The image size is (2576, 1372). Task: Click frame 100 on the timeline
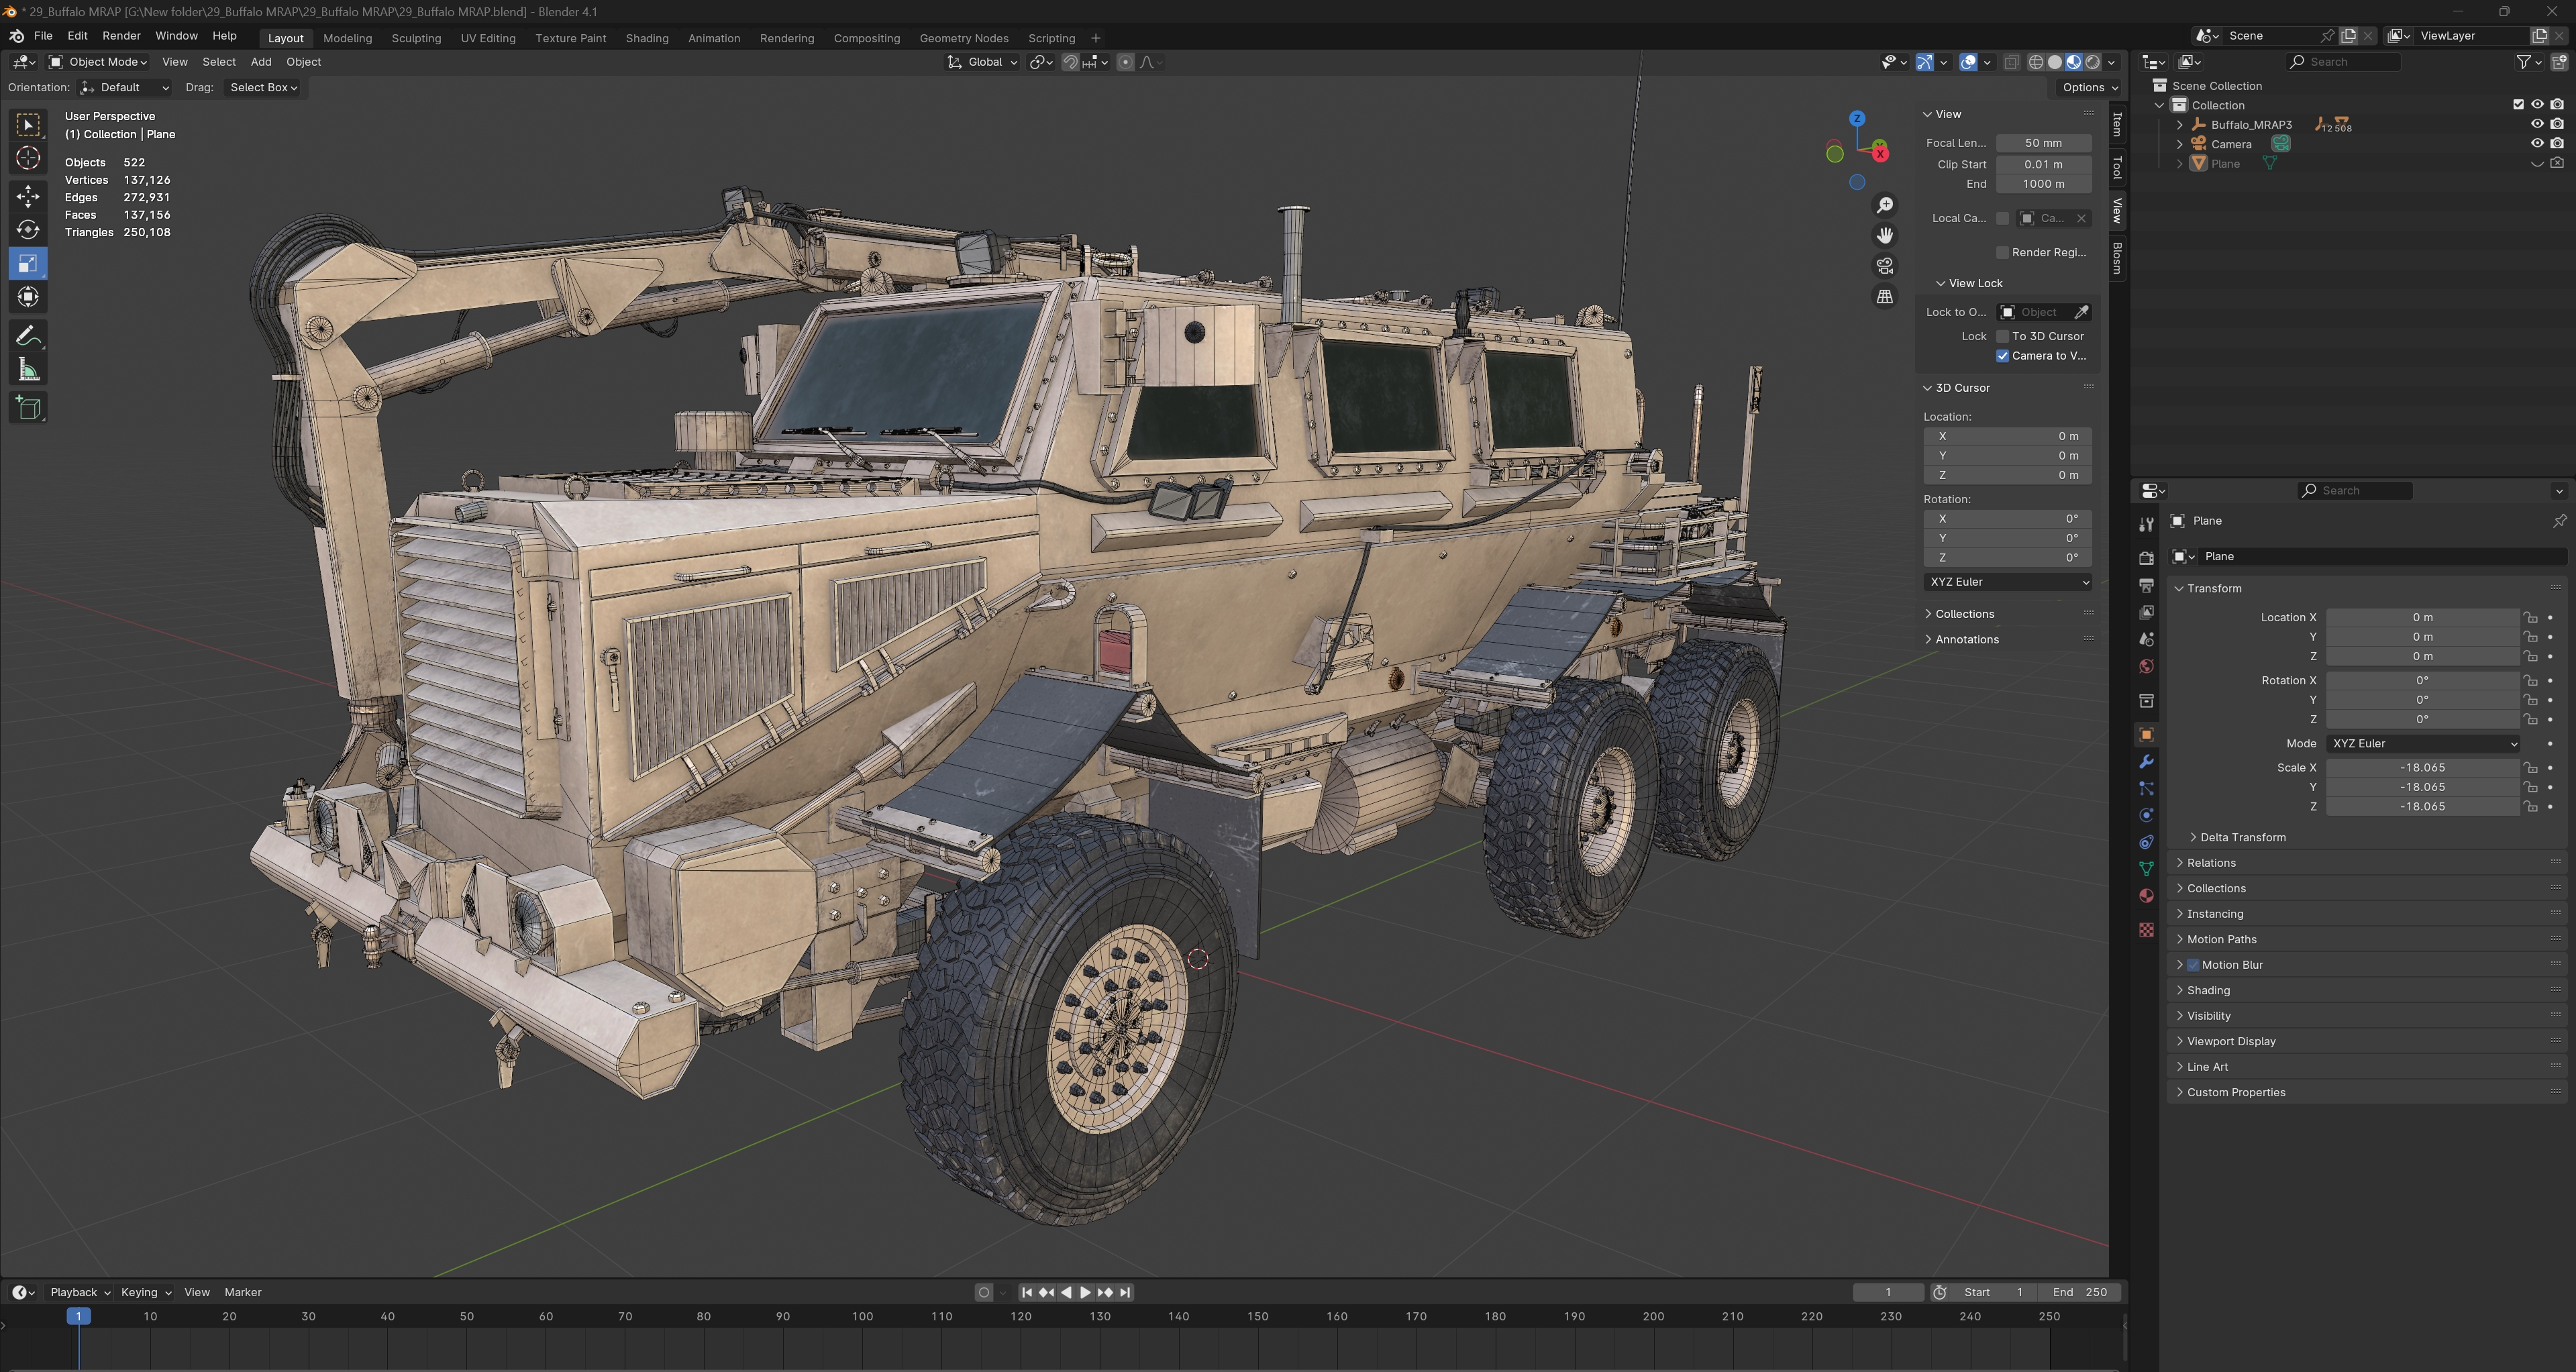coord(862,1317)
